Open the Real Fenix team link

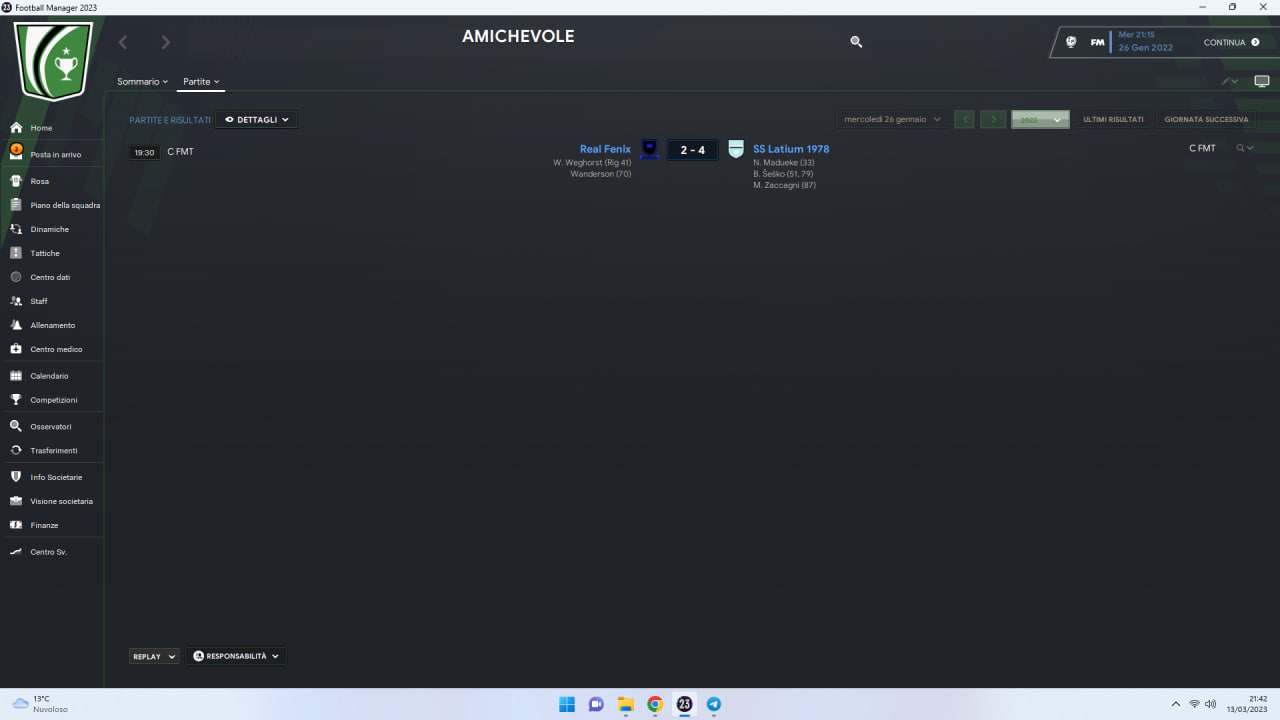(x=605, y=149)
